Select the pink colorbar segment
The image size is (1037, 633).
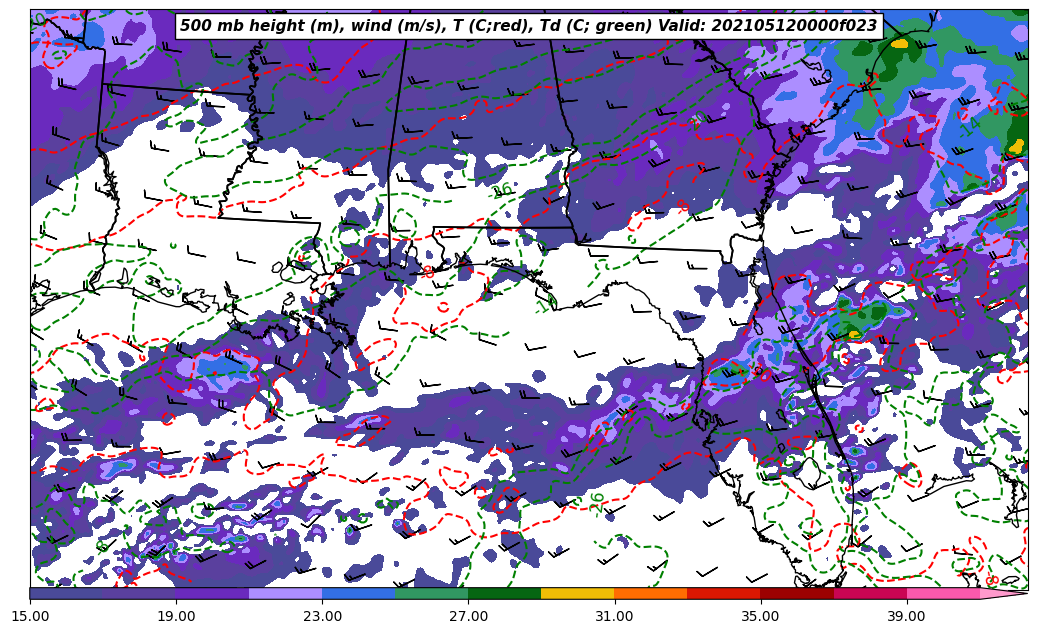coord(942,593)
